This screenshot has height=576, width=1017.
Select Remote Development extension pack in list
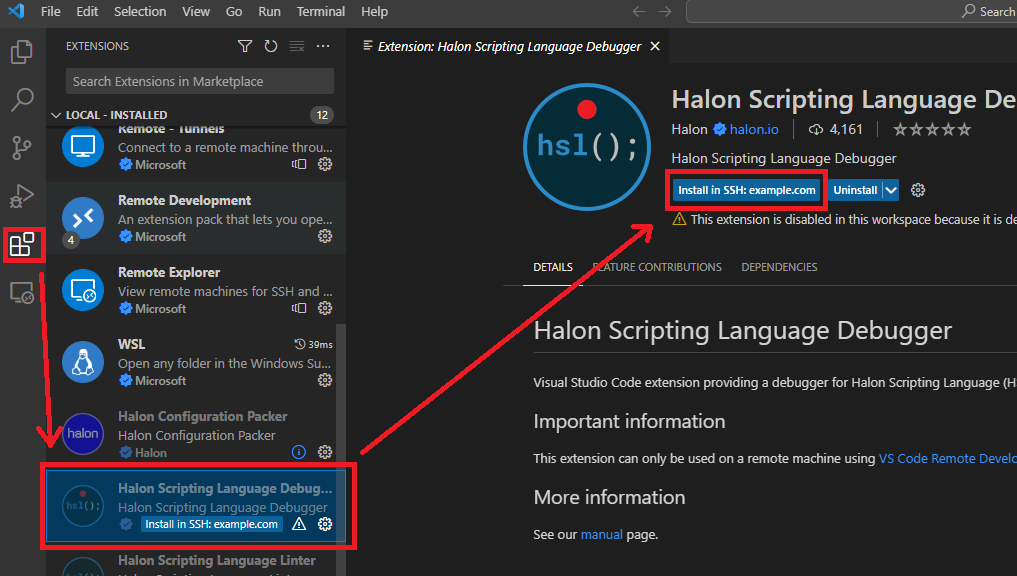point(196,218)
